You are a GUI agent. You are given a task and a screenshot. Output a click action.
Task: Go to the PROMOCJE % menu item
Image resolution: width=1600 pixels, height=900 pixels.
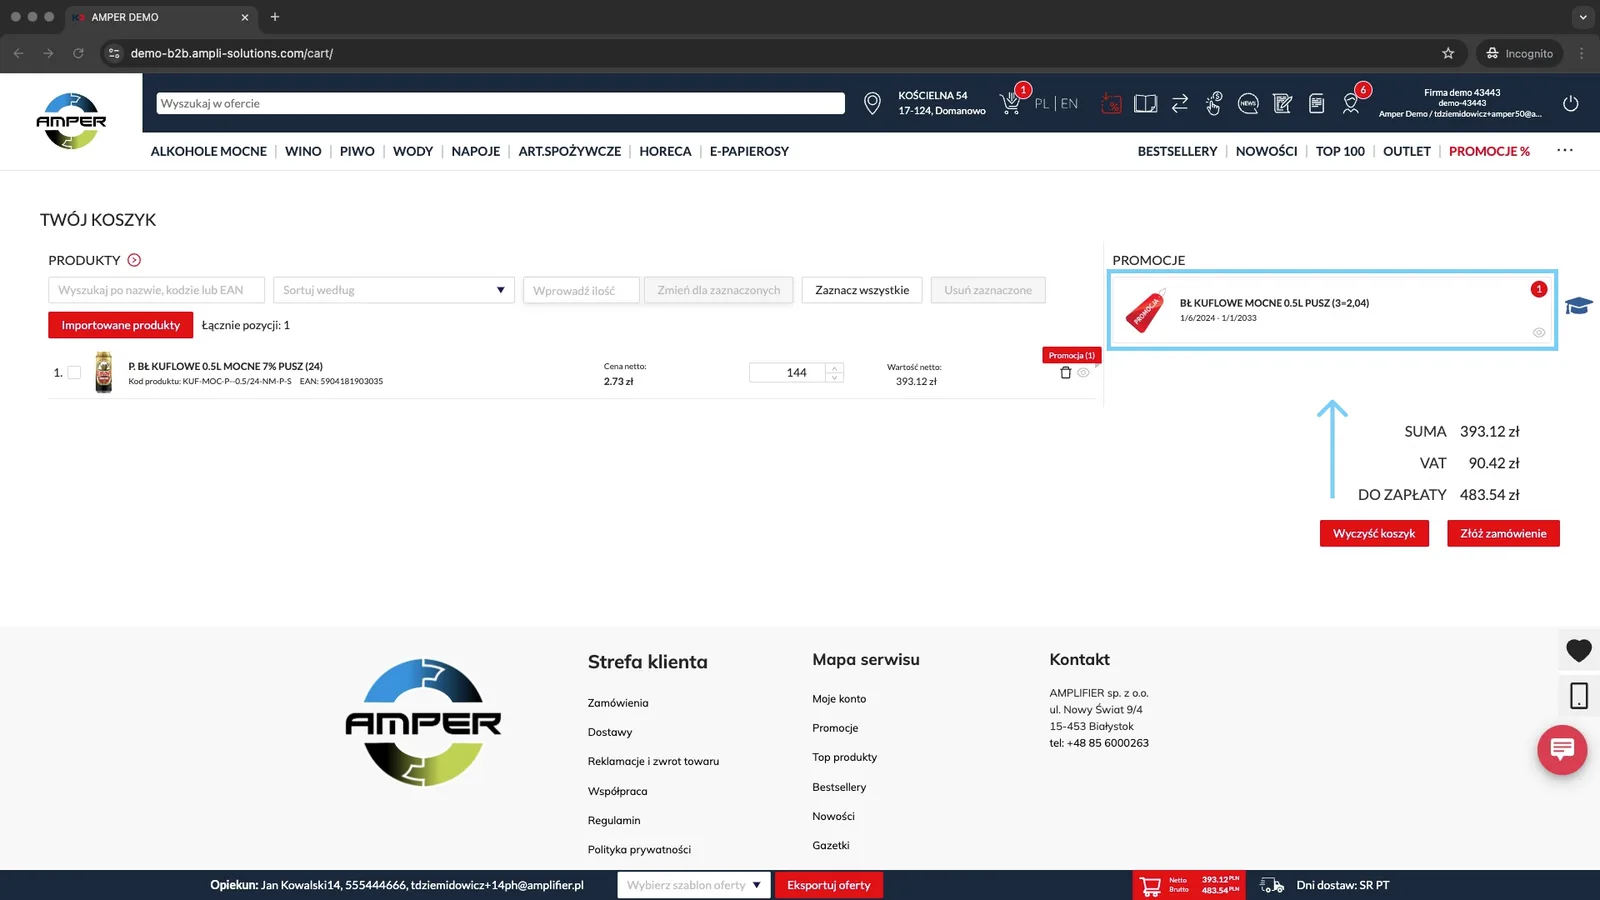tap(1489, 151)
